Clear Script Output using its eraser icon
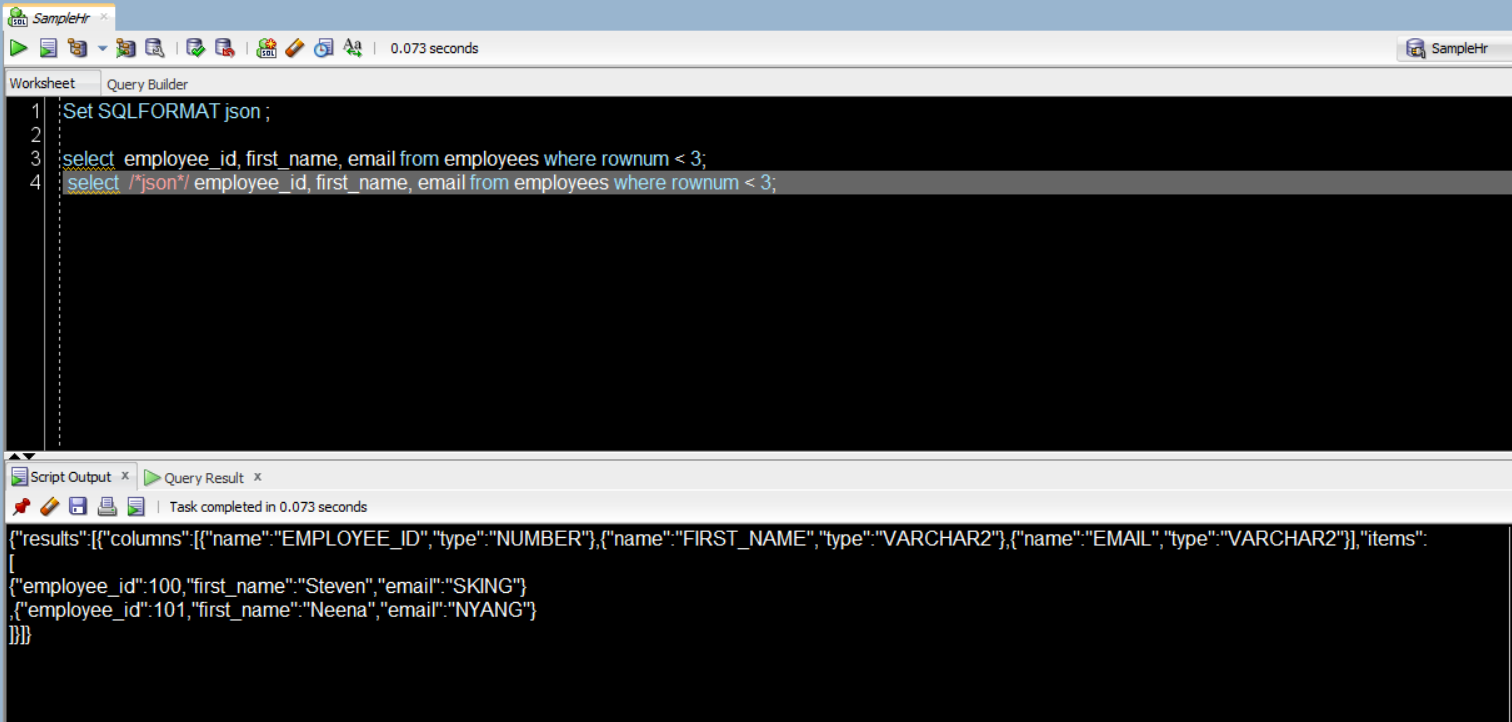 (x=49, y=506)
